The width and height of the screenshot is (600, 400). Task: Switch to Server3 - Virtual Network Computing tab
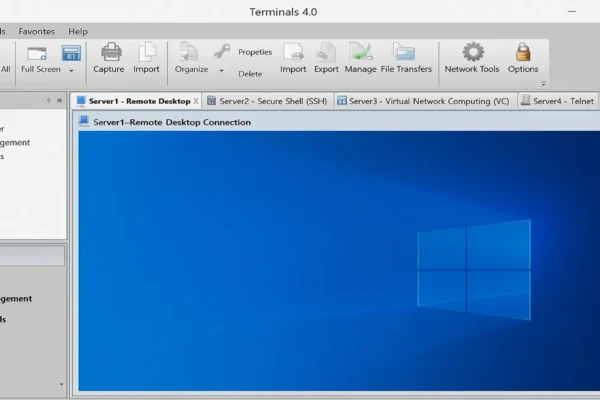pos(424,101)
